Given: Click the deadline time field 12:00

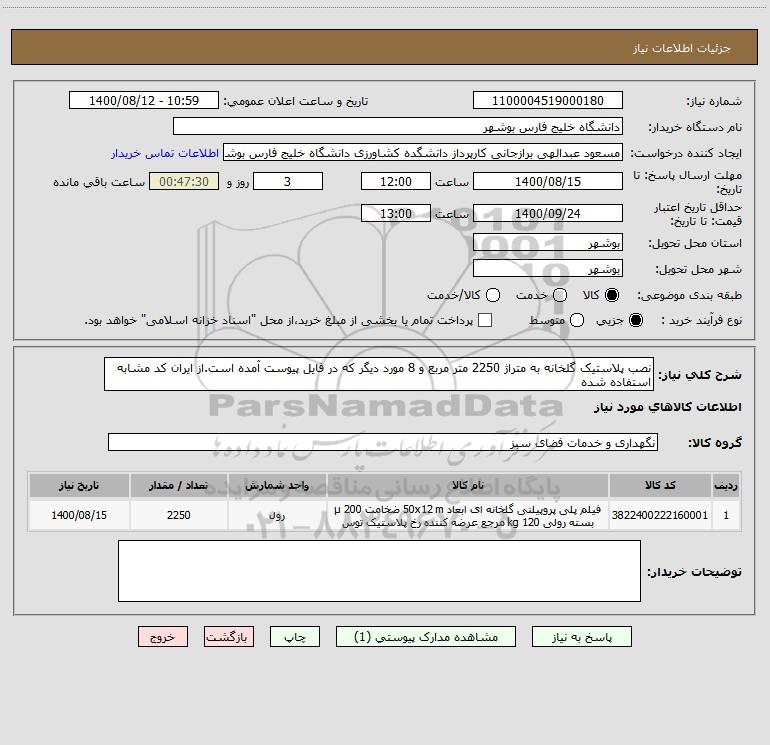Looking at the screenshot, I should (x=396, y=181).
